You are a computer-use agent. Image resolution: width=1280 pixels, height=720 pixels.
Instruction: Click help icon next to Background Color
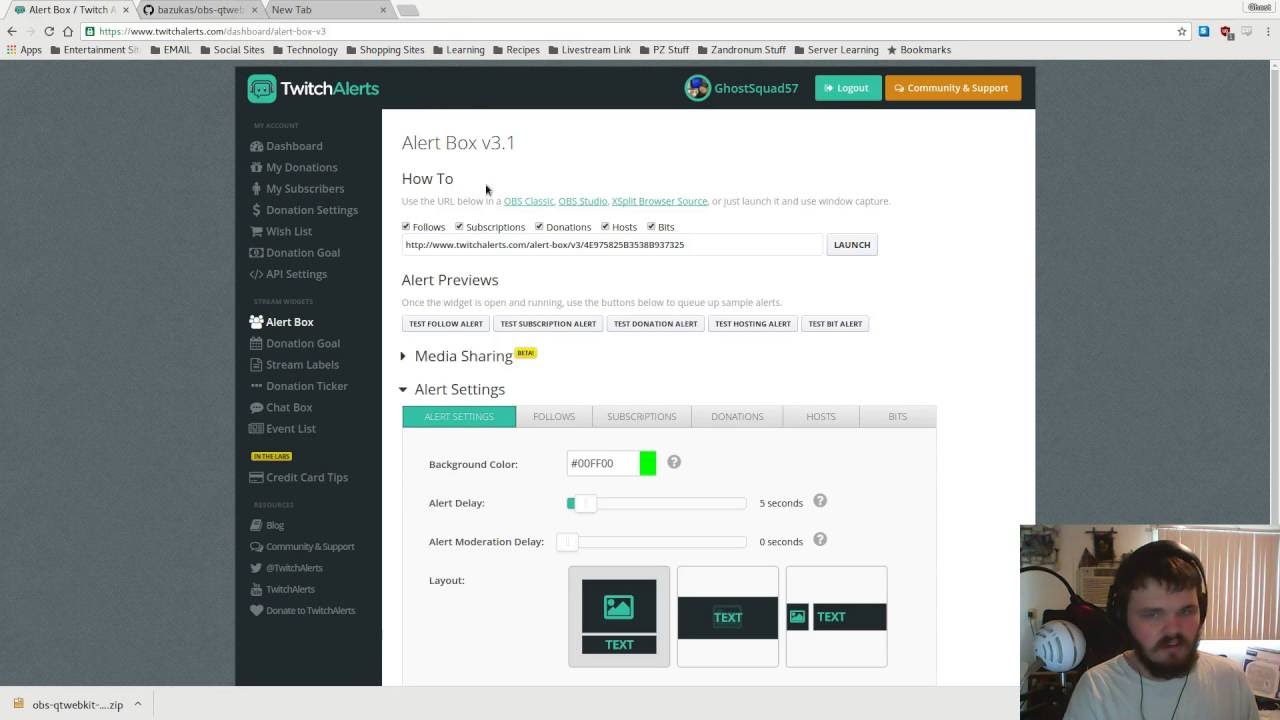[674, 462]
